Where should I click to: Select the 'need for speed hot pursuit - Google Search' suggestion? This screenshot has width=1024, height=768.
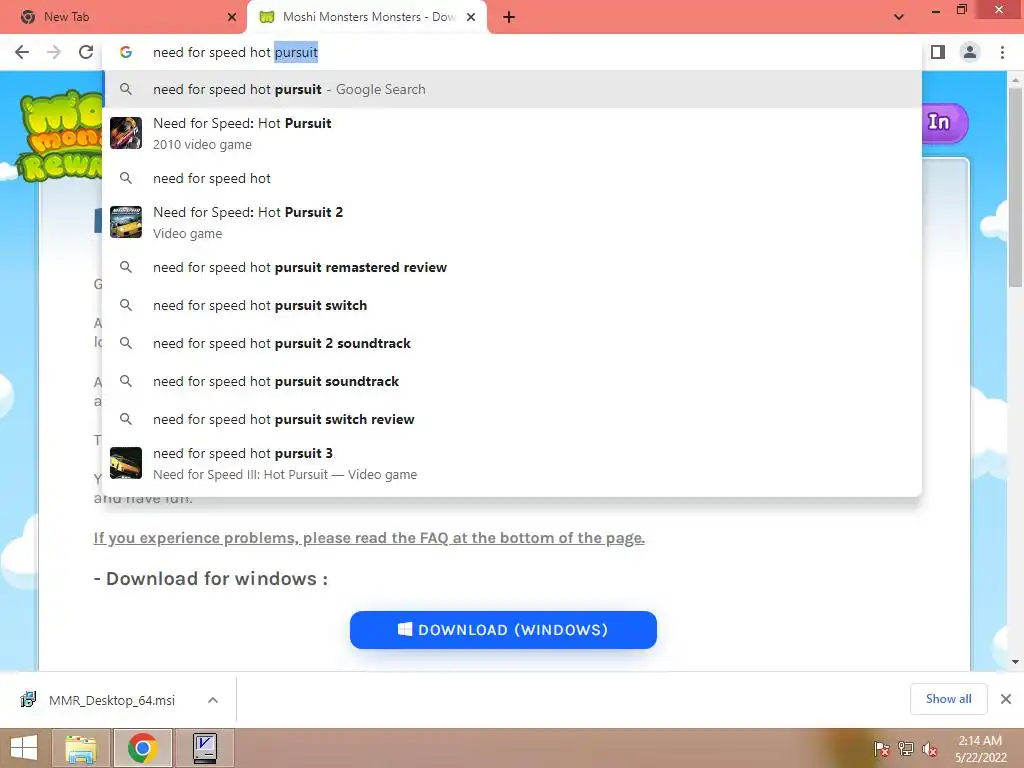click(x=513, y=89)
